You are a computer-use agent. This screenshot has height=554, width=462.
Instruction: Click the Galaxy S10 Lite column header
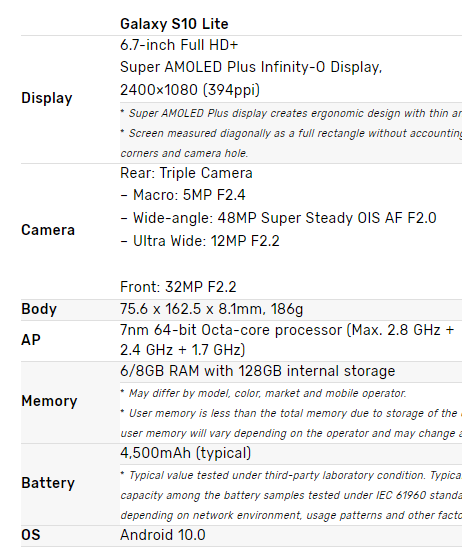(x=174, y=24)
